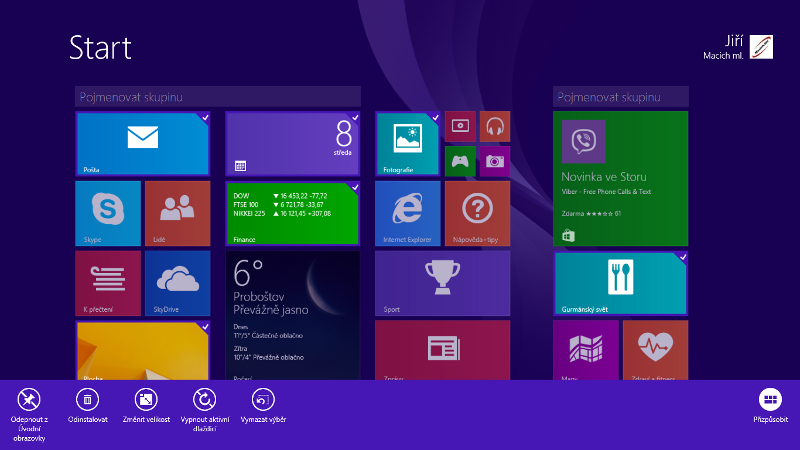Viewport: 800px width, 450px height.
Task: Uncheck the selected Fotografie tile
Action: 407,143
